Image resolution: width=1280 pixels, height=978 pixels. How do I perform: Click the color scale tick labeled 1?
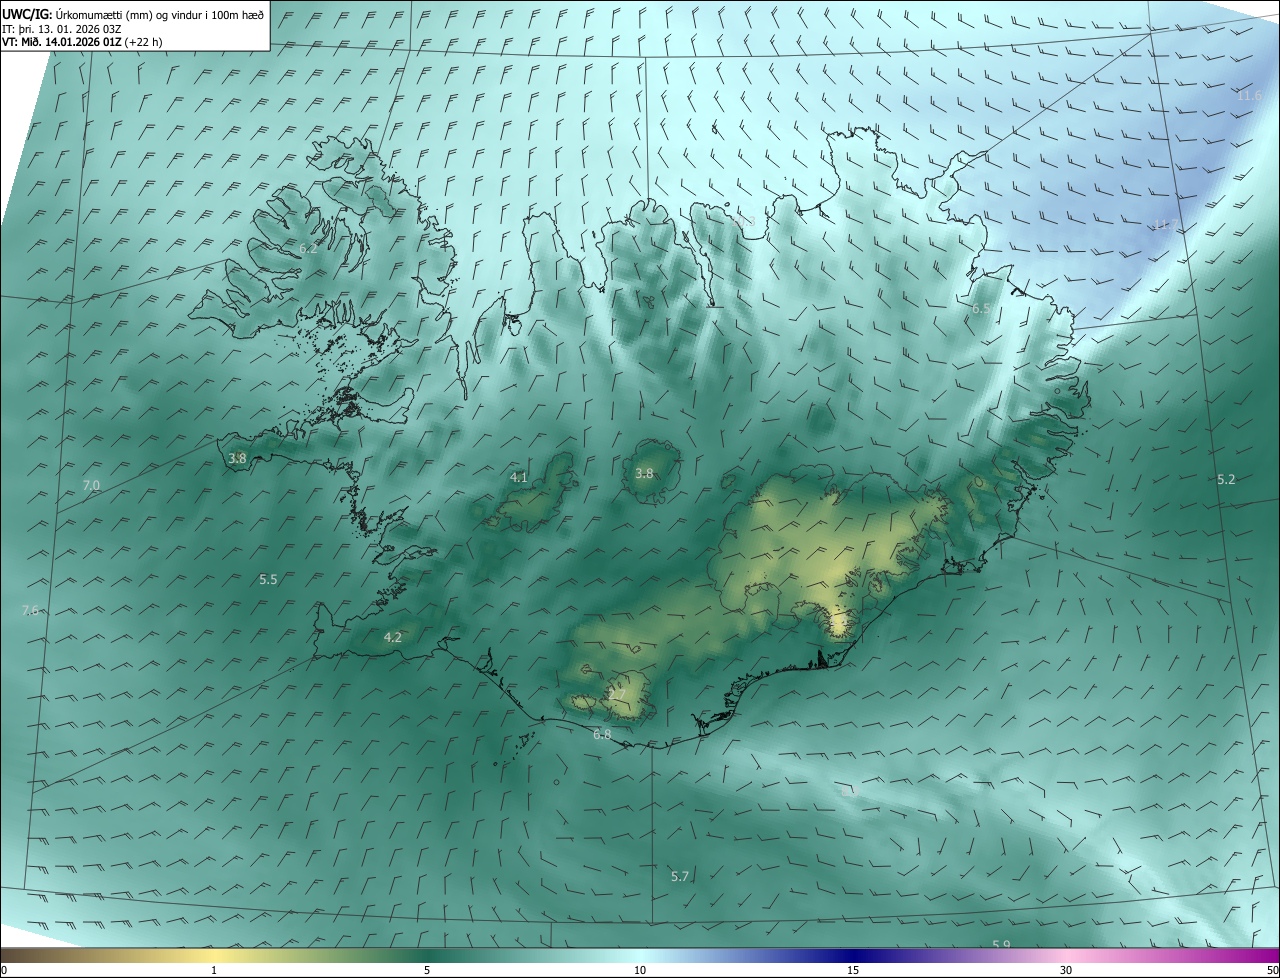(x=214, y=970)
